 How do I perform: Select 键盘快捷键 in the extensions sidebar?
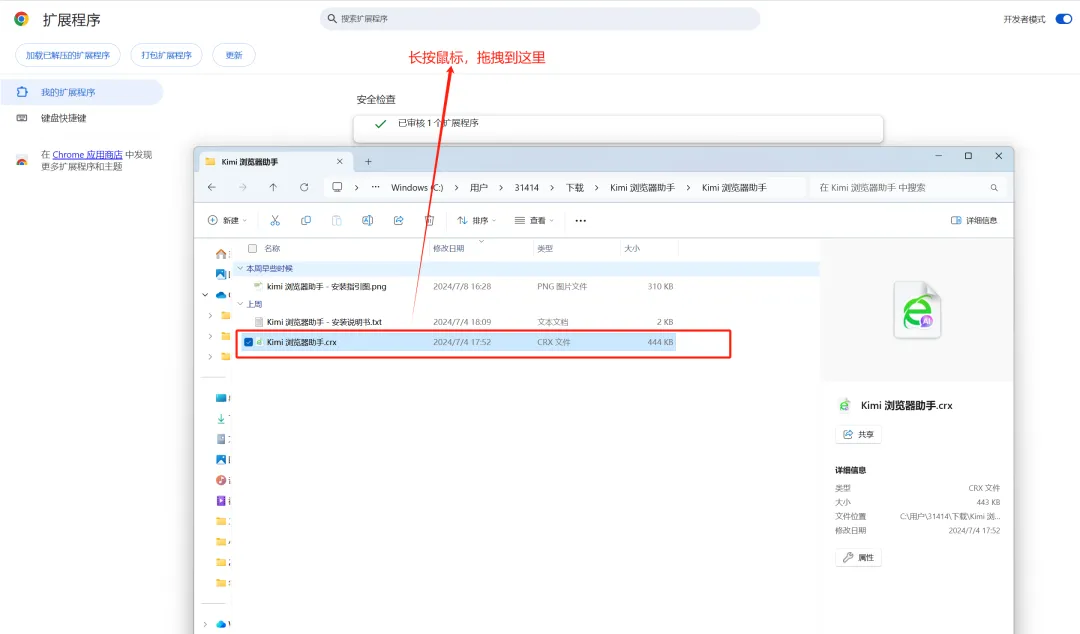63,118
